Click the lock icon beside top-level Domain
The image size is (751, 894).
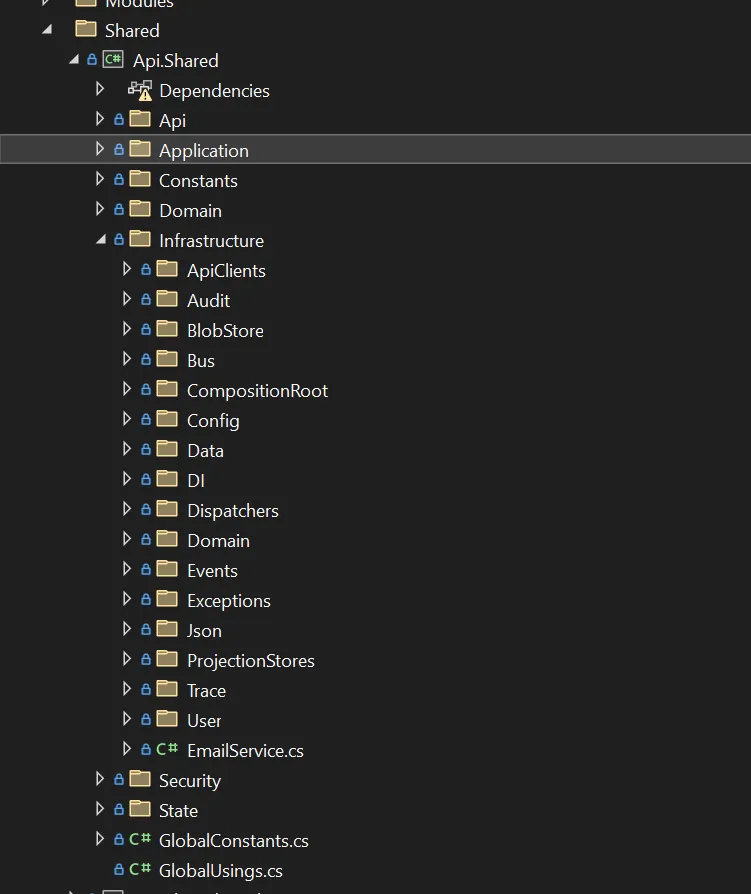(x=119, y=210)
